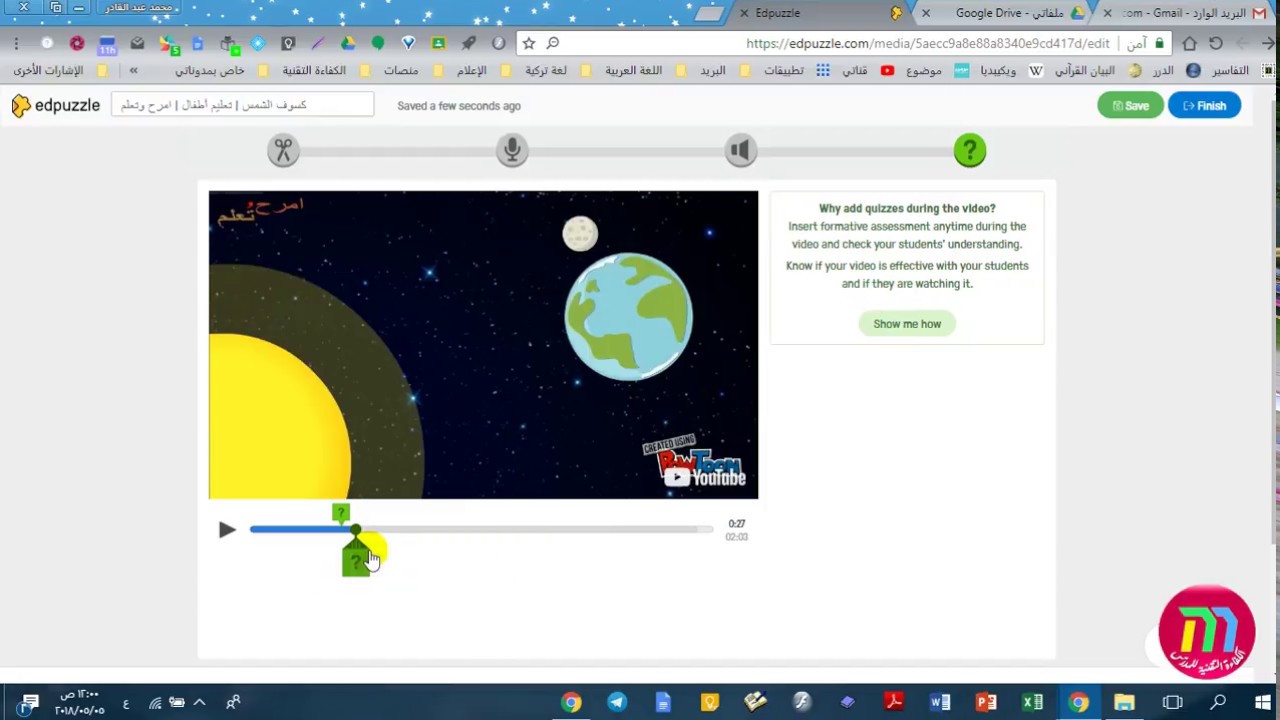
Task: Open the قناتي YouTube bookmark
Action: point(867,70)
